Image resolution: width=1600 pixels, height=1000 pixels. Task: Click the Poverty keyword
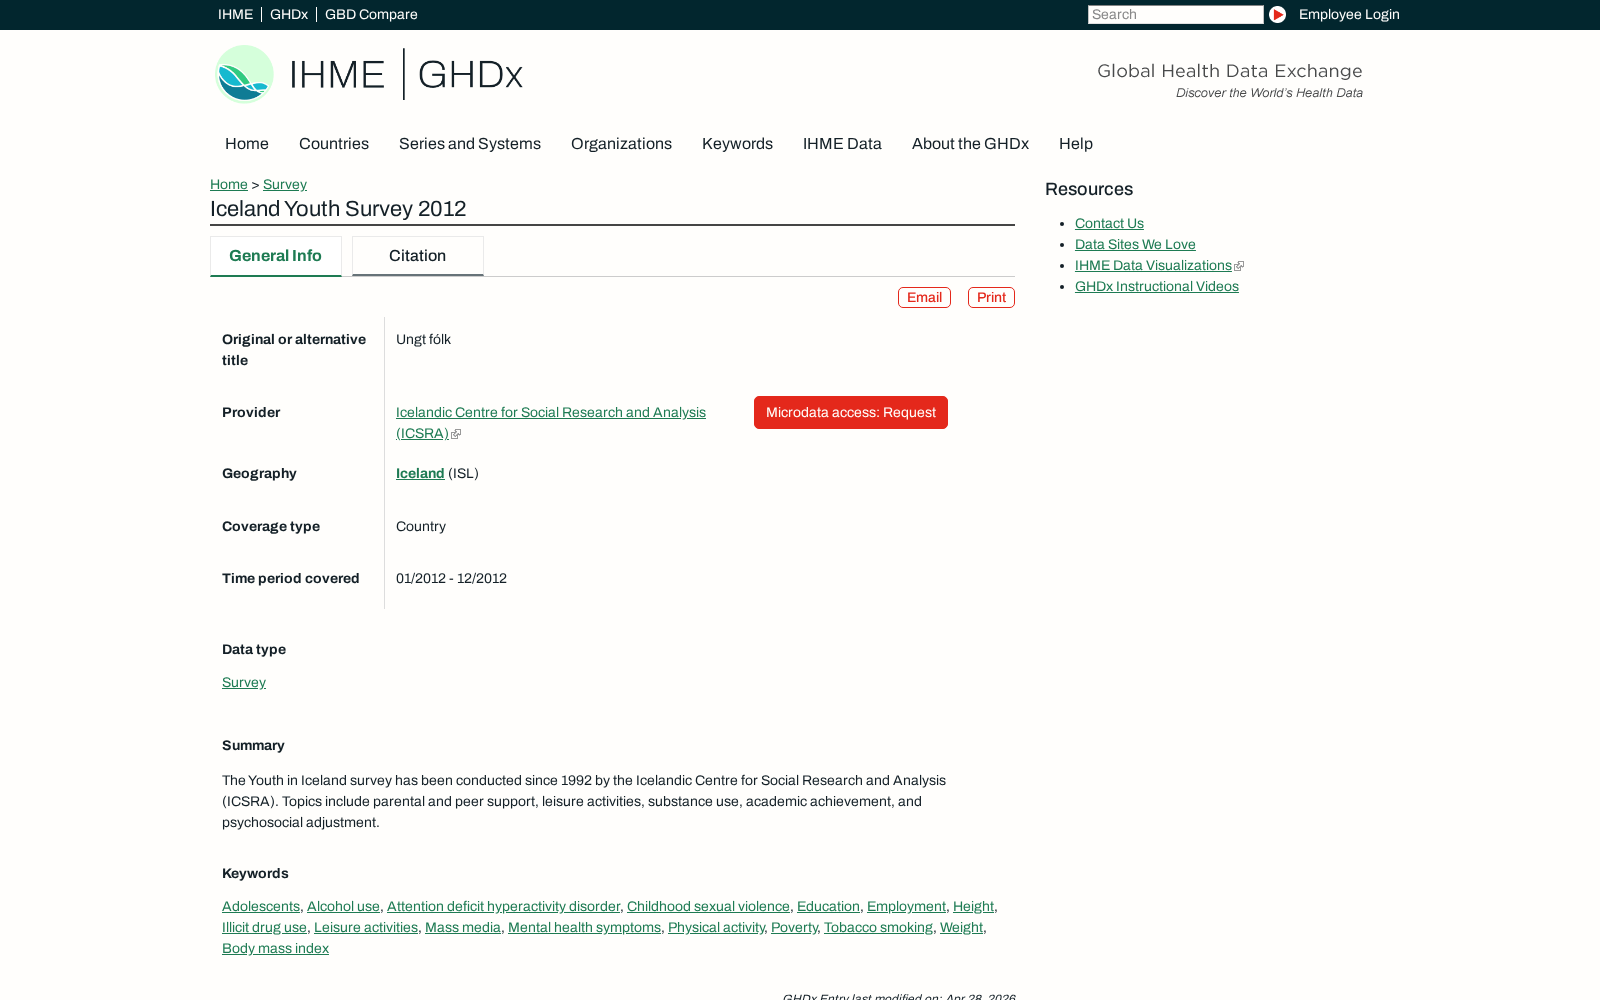(x=794, y=927)
